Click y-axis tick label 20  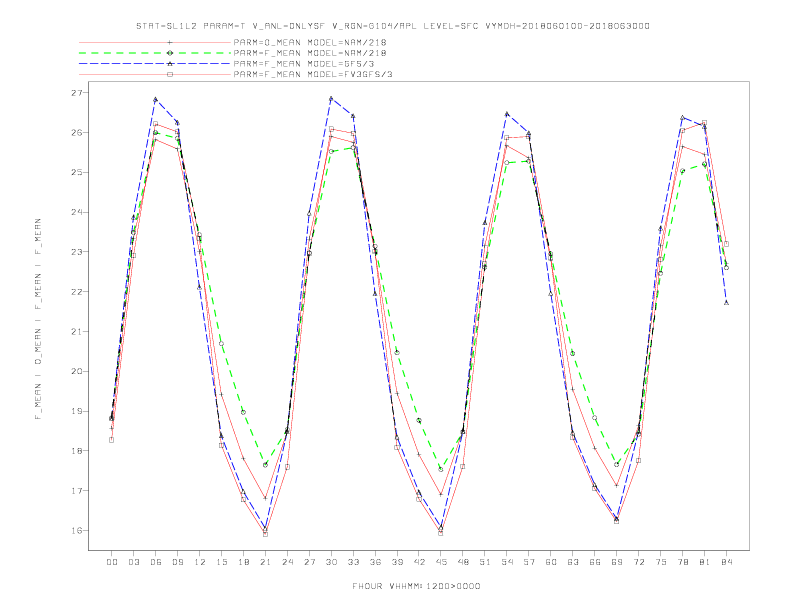point(77,372)
